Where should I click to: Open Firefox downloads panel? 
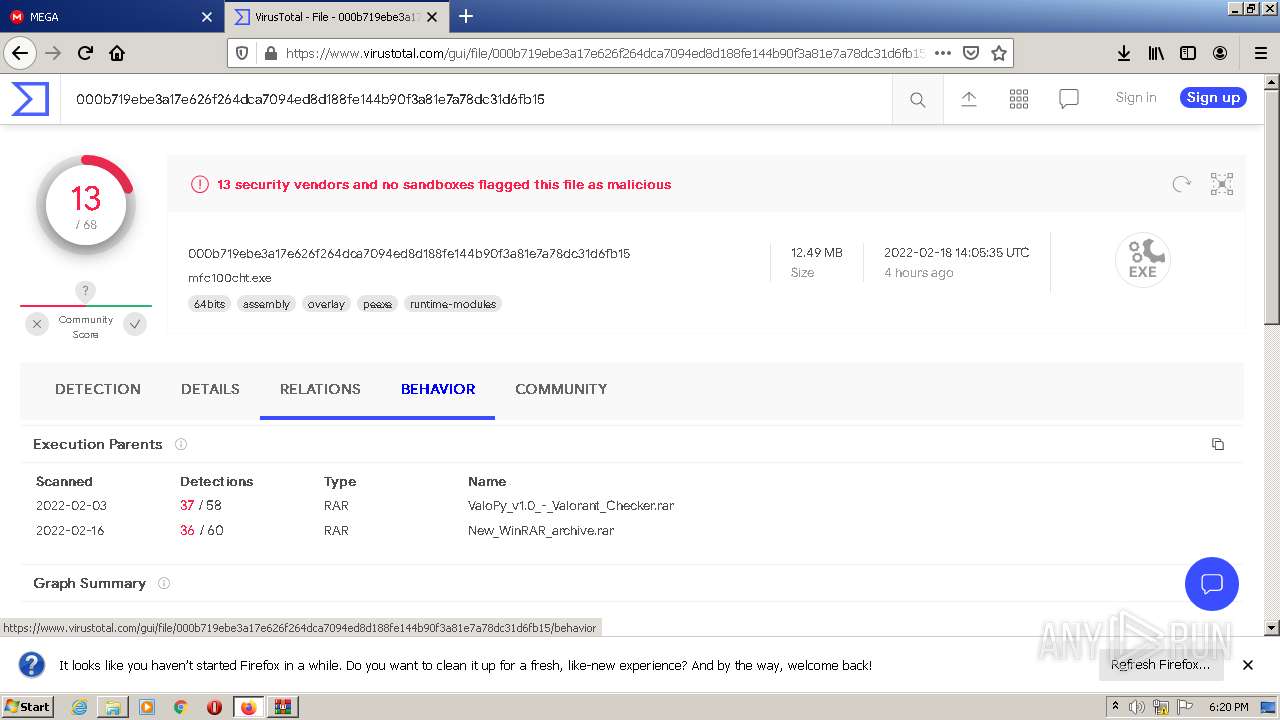tap(1124, 53)
